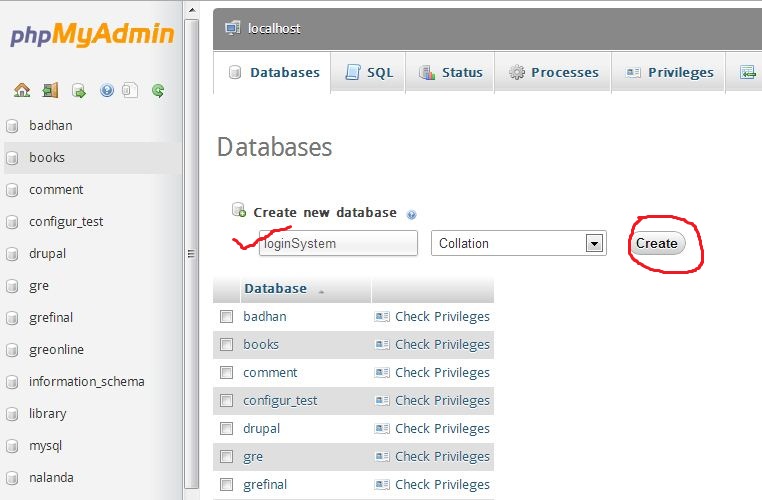
Task: Click Check Privileges icon for drupal
Action: [x=382, y=428]
